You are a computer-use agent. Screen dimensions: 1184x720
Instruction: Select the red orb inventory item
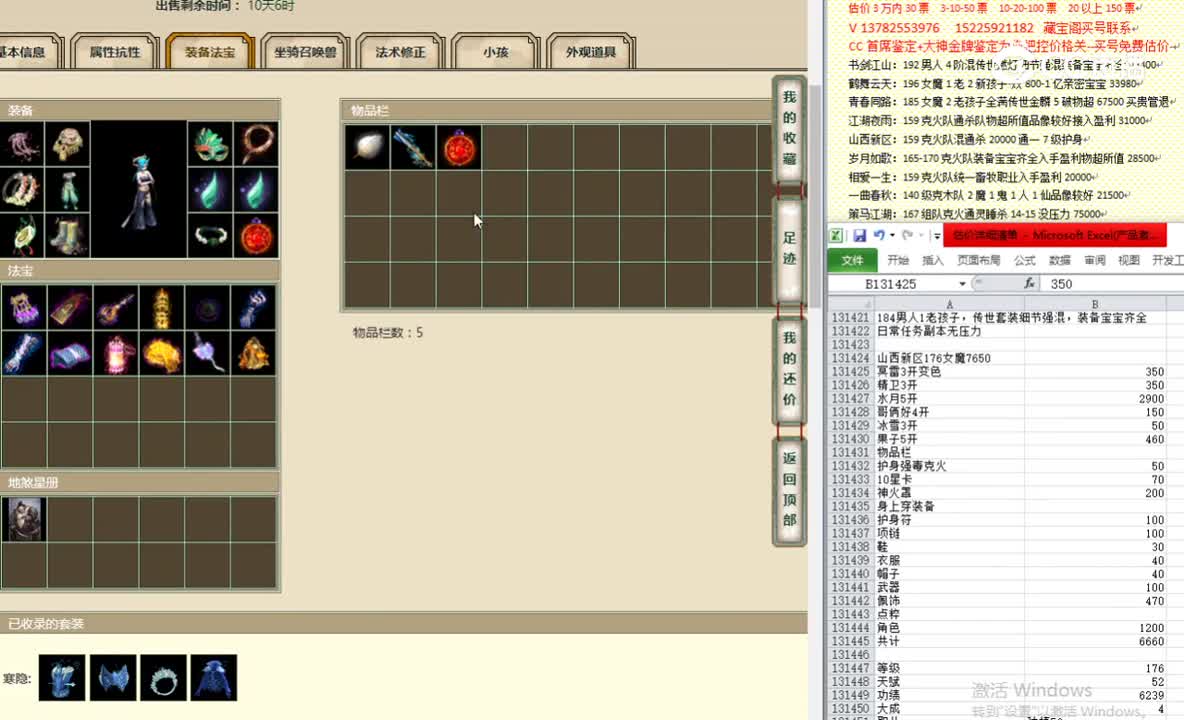pyautogui.click(x=459, y=147)
